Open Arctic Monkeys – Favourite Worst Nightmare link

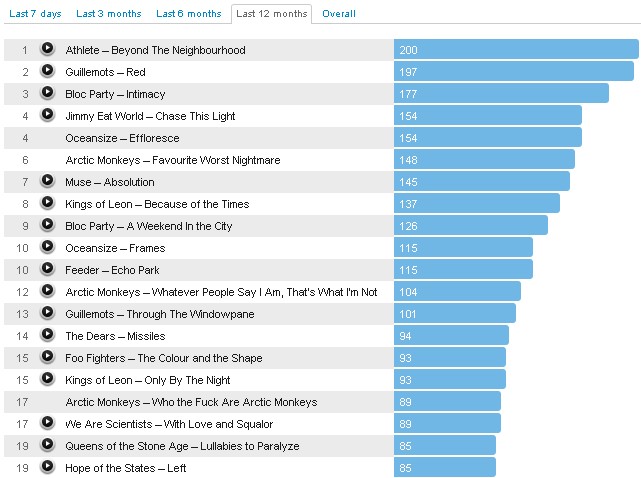click(173, 160)
